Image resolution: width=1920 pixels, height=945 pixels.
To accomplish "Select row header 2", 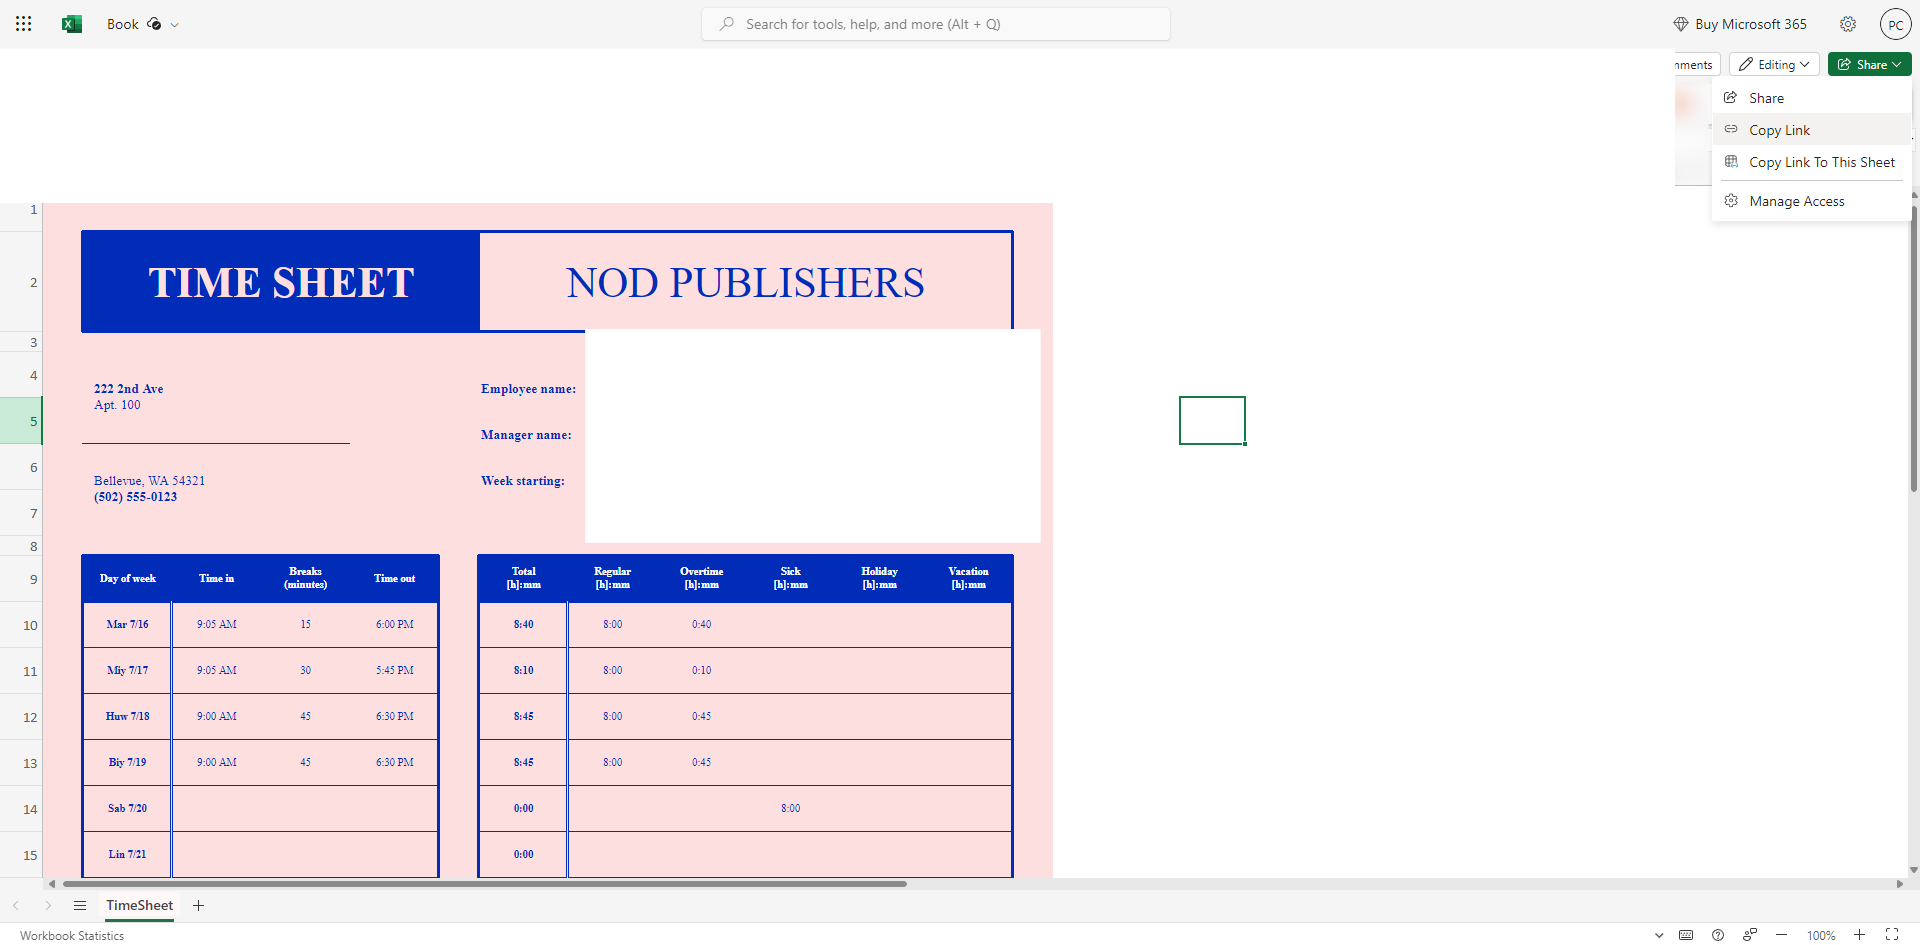I will tap(21, 282).
